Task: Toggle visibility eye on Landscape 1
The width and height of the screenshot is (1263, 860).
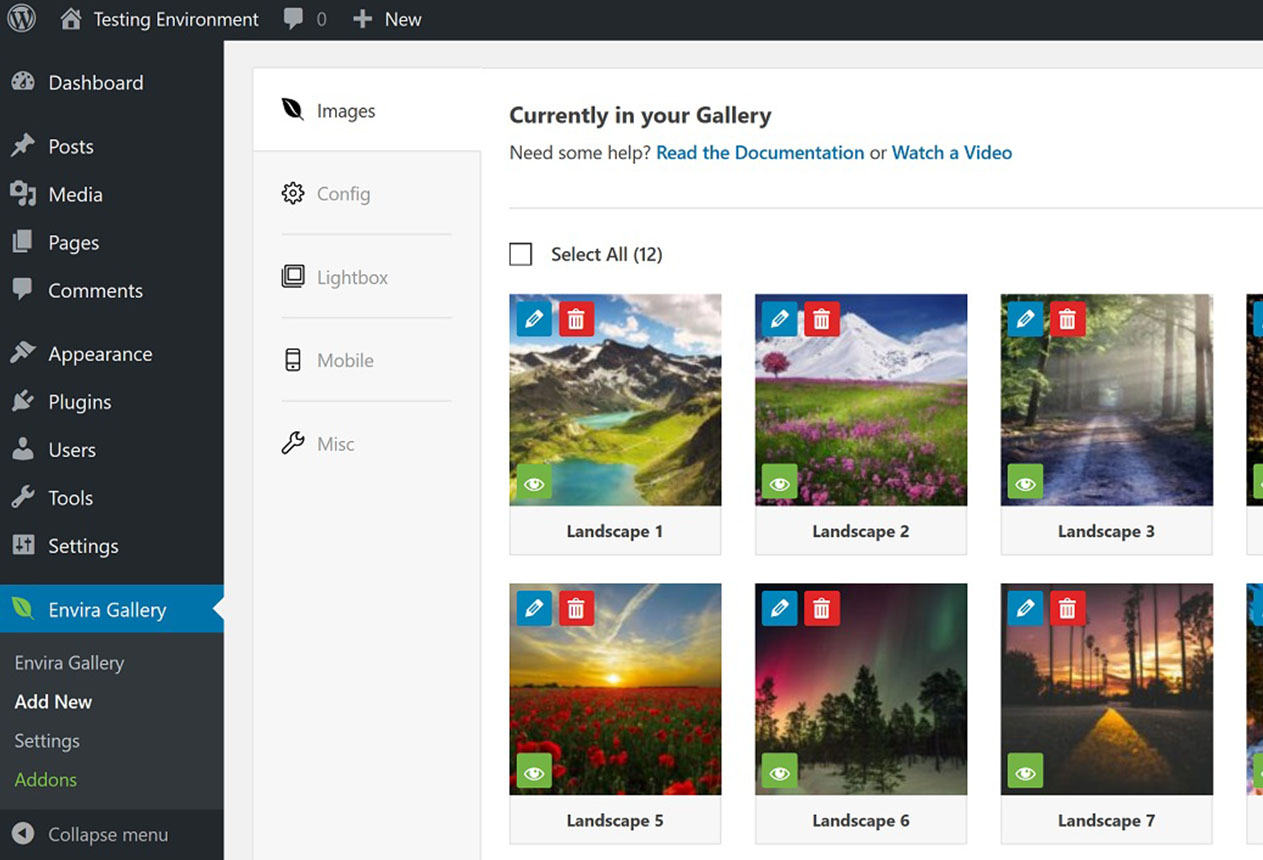Action: [534, 484]
